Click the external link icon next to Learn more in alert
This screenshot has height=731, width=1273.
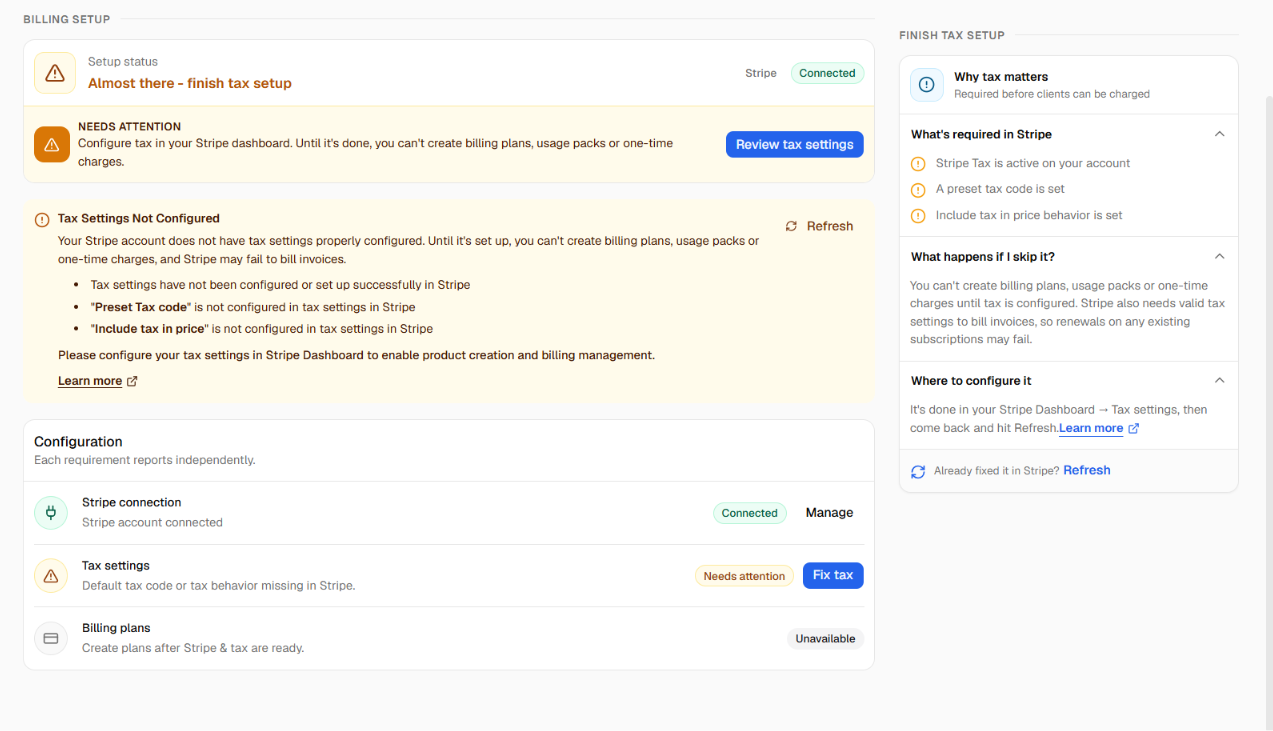point(132,381)
